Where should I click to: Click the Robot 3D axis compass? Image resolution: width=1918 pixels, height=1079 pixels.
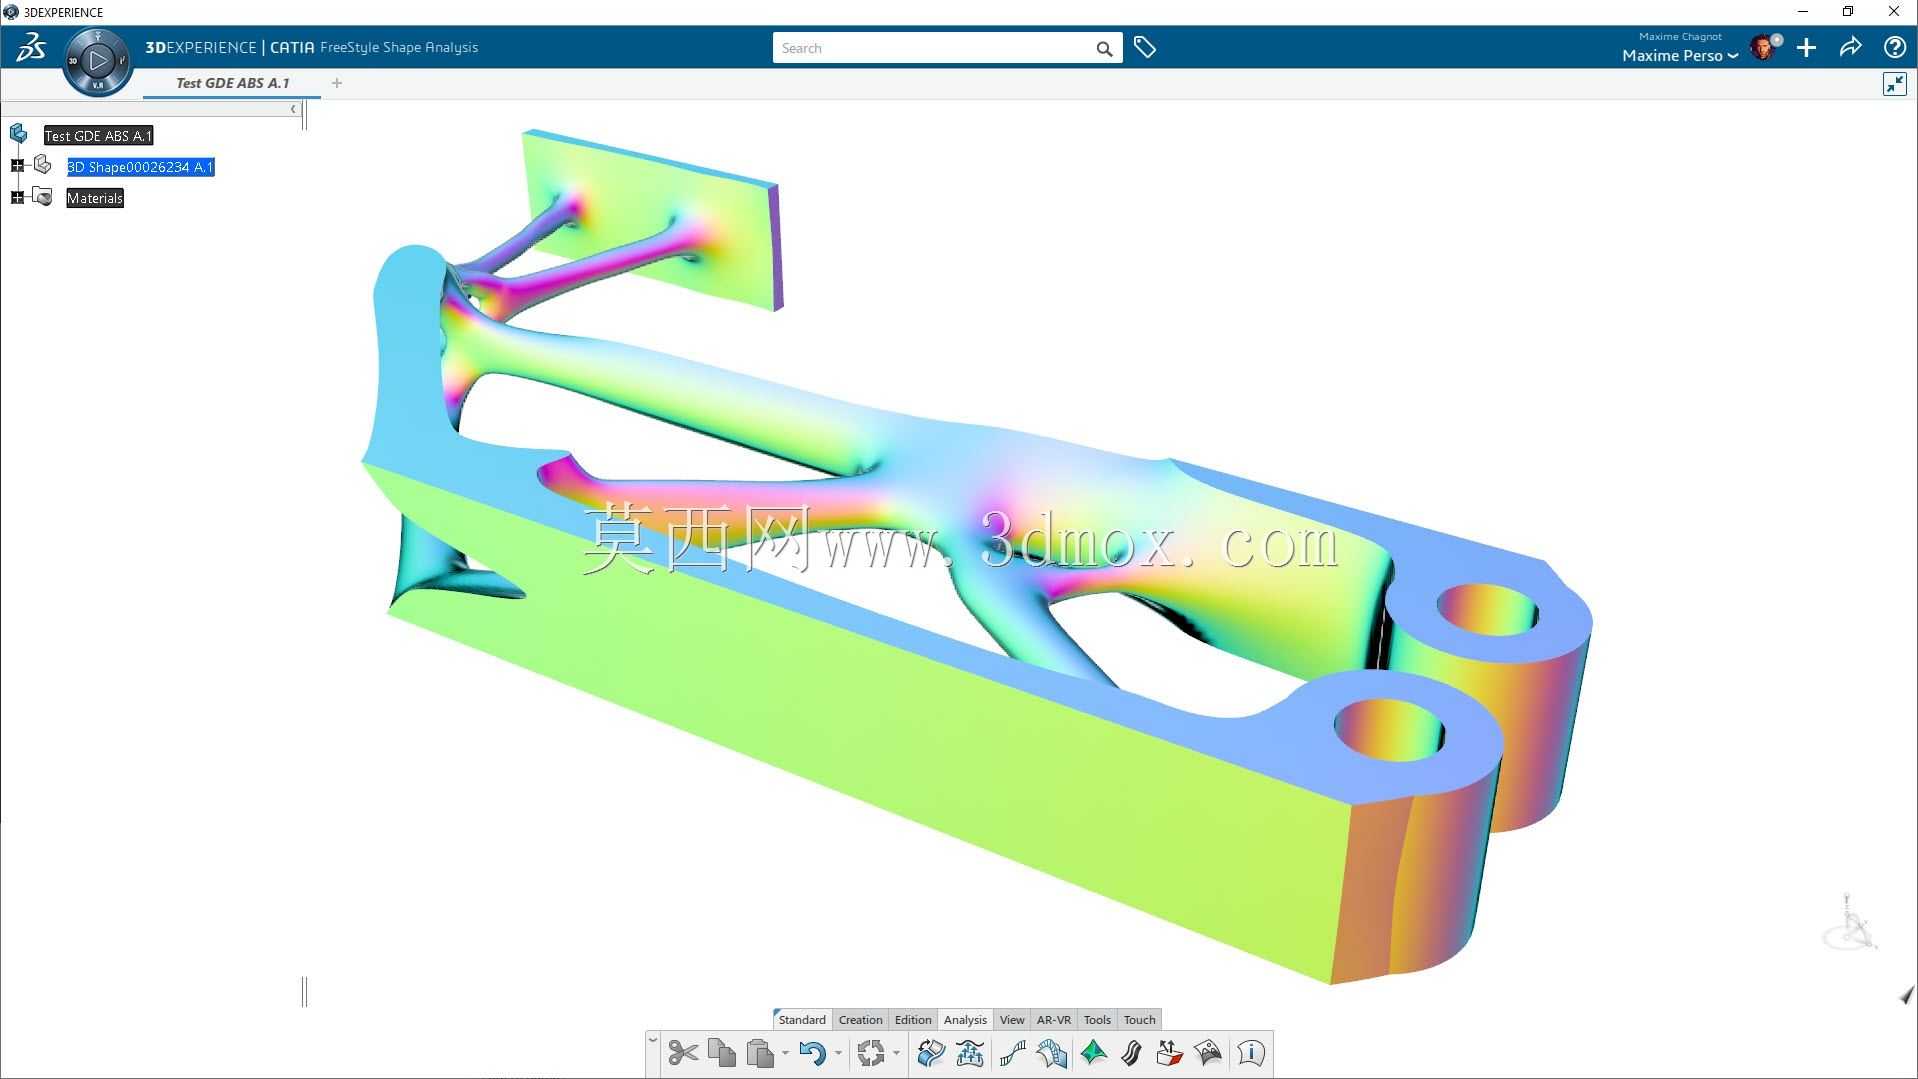click(x=1850, y=922)
